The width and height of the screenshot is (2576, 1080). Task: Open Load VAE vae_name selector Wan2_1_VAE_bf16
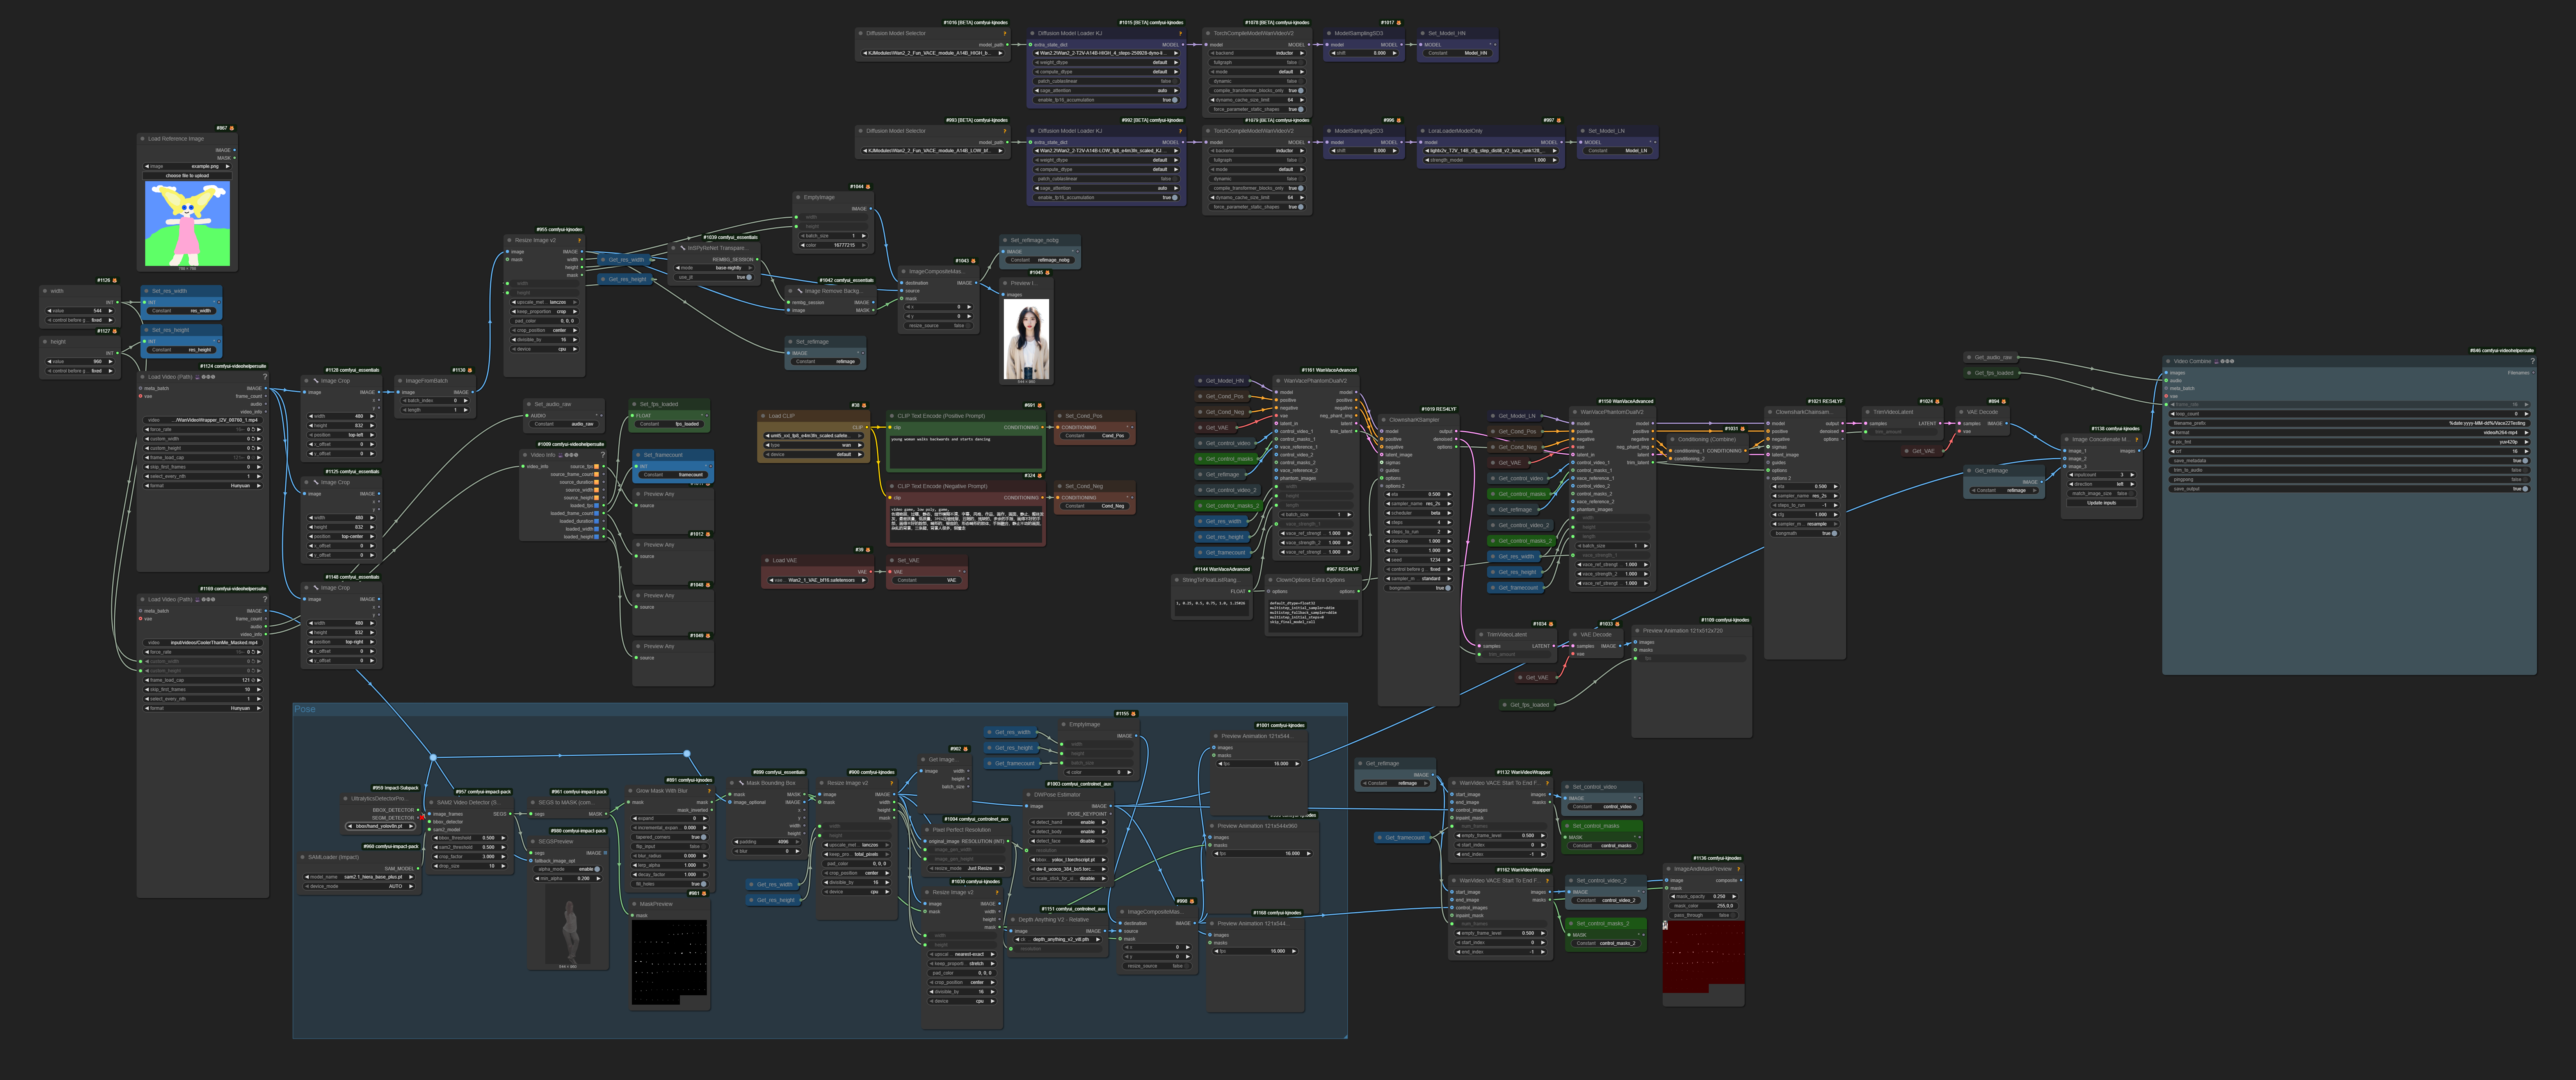(820, 580)
